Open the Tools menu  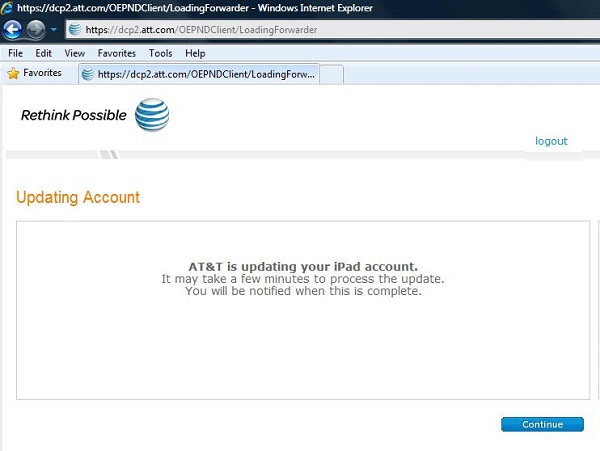coord(160,53)
